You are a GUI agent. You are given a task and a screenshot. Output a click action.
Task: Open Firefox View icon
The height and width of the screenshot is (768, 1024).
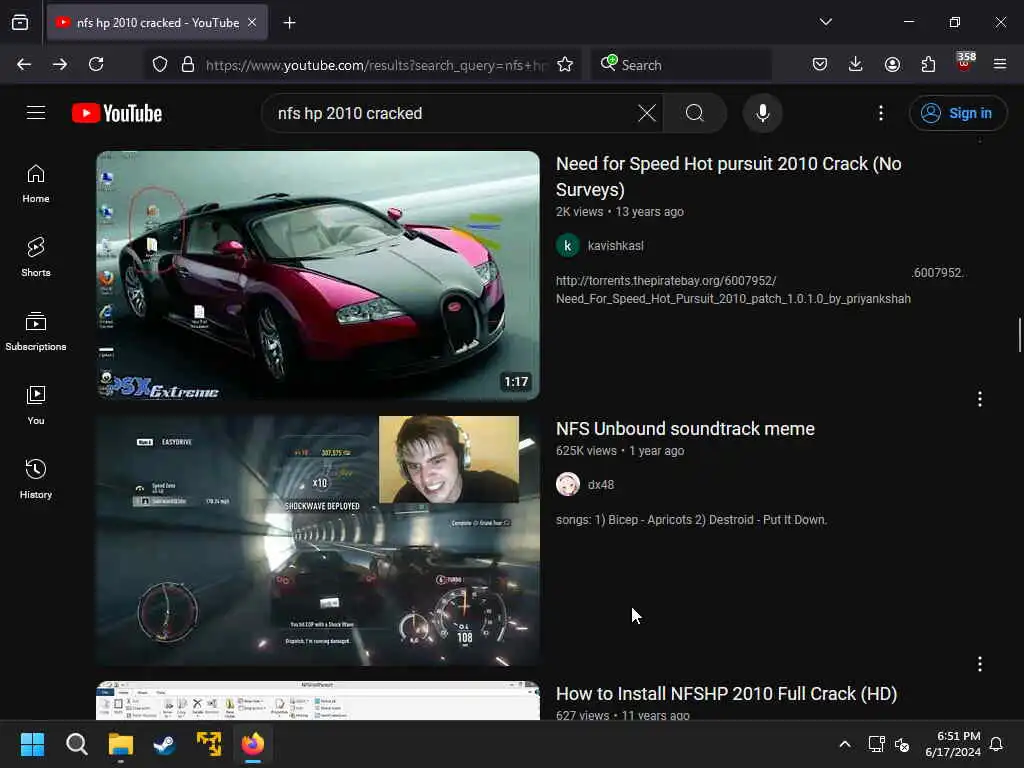[20, 22]
